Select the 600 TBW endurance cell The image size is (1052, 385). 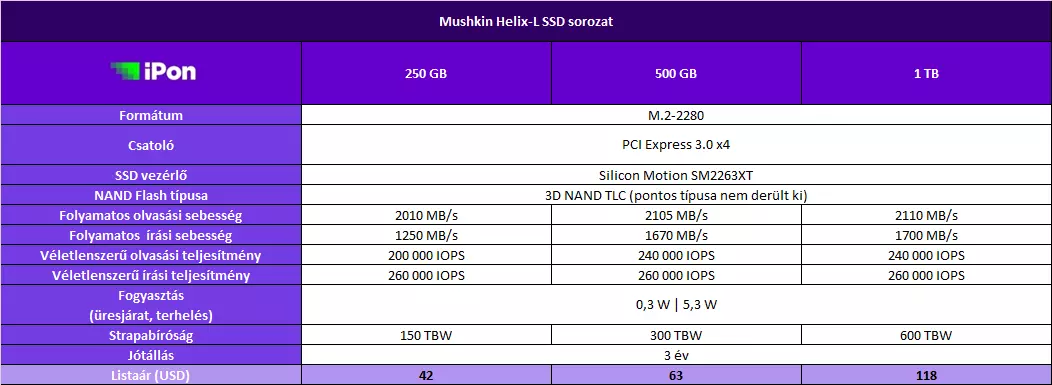click(x=926, y=335)
